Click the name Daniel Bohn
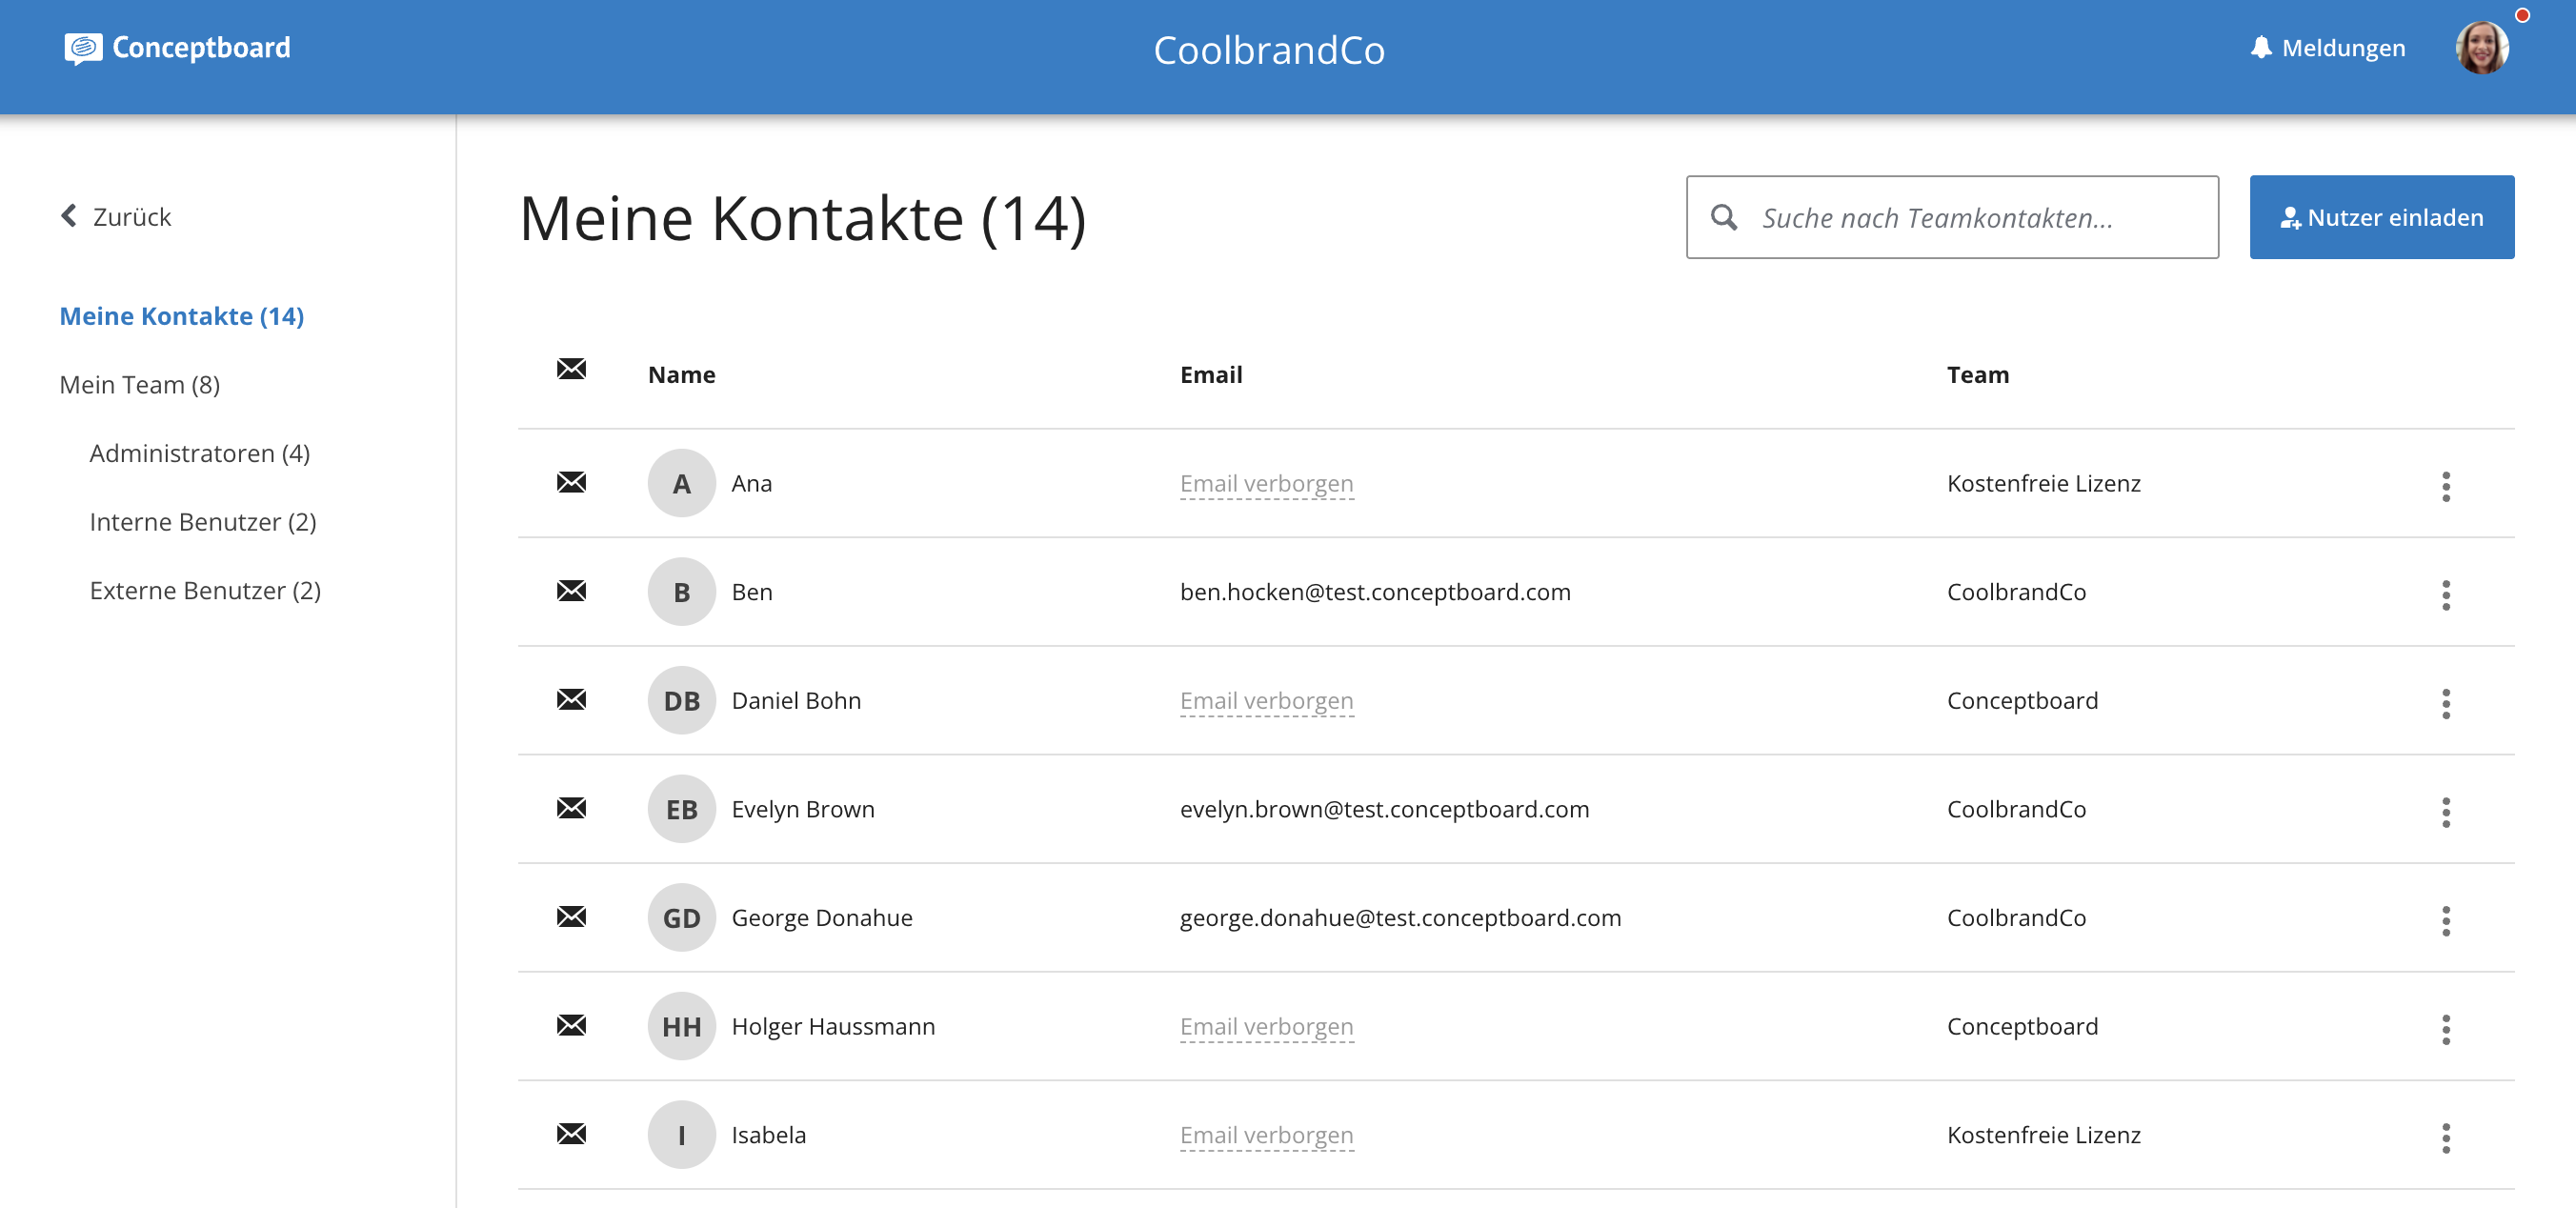 tap(796, 700)
